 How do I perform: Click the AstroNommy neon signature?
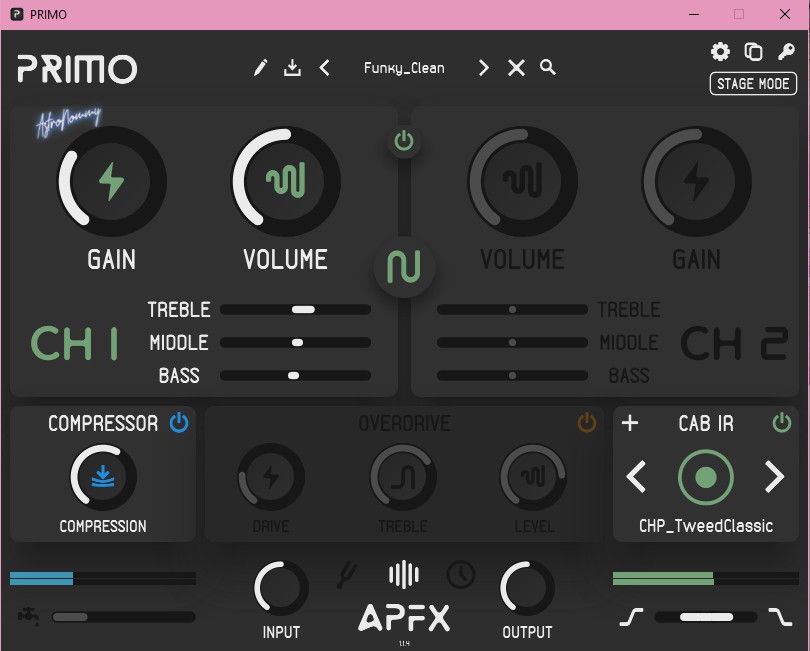coord(68,122)
